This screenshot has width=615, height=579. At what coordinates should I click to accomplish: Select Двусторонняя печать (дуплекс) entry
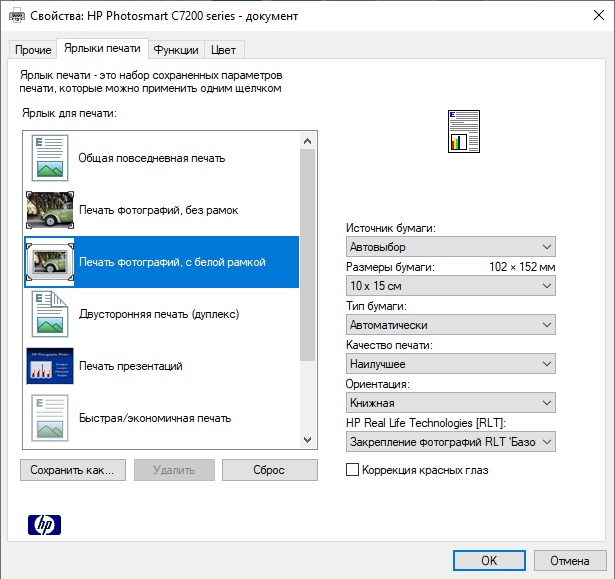(162, 314)
